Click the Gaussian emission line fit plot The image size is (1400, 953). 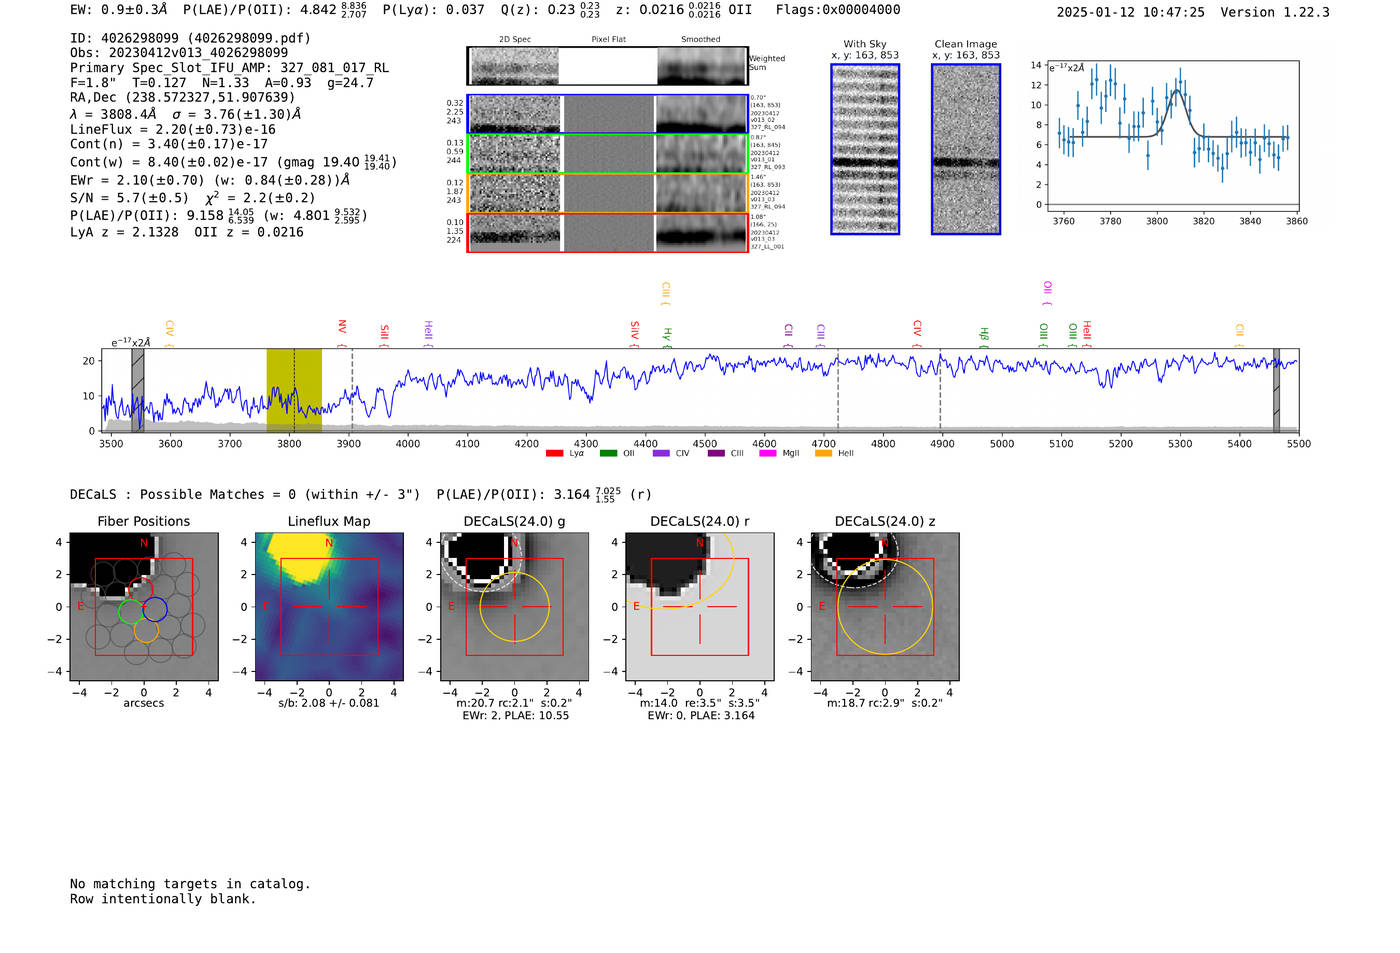(1175, 137)
